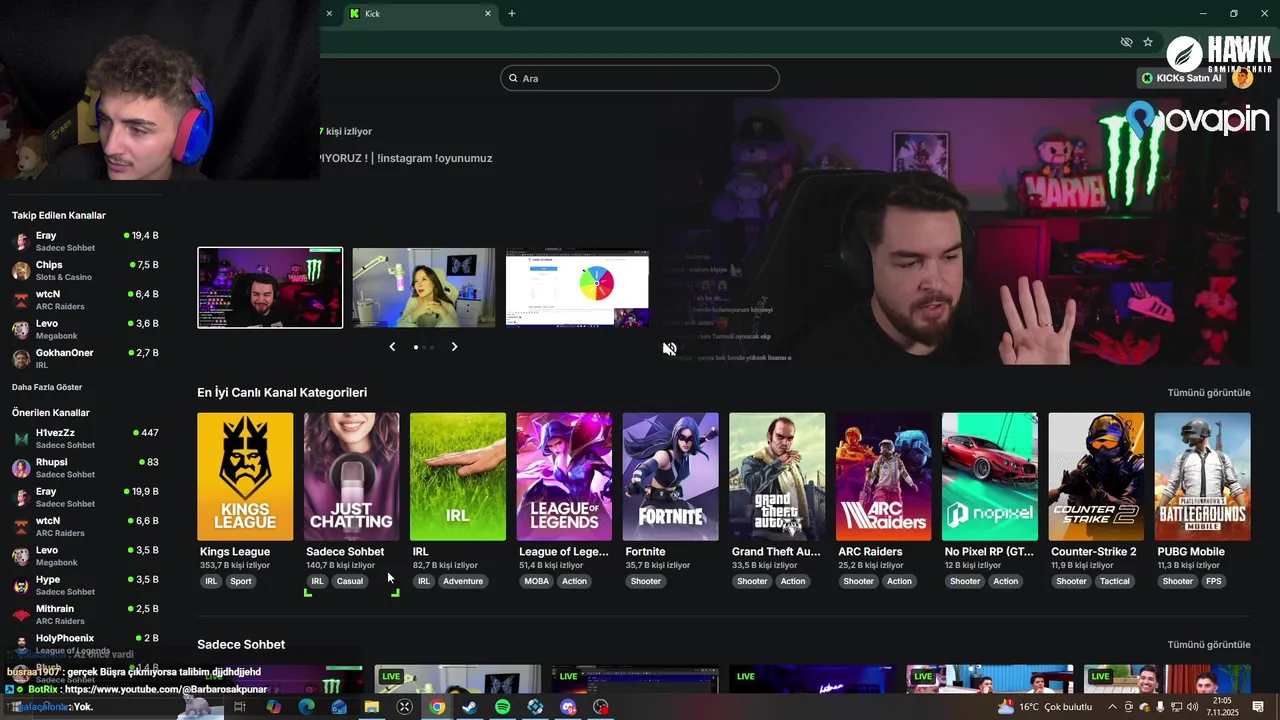The image size is (1280, 720).
Task: Click the featured stream video player
Action: click(955, 232)
